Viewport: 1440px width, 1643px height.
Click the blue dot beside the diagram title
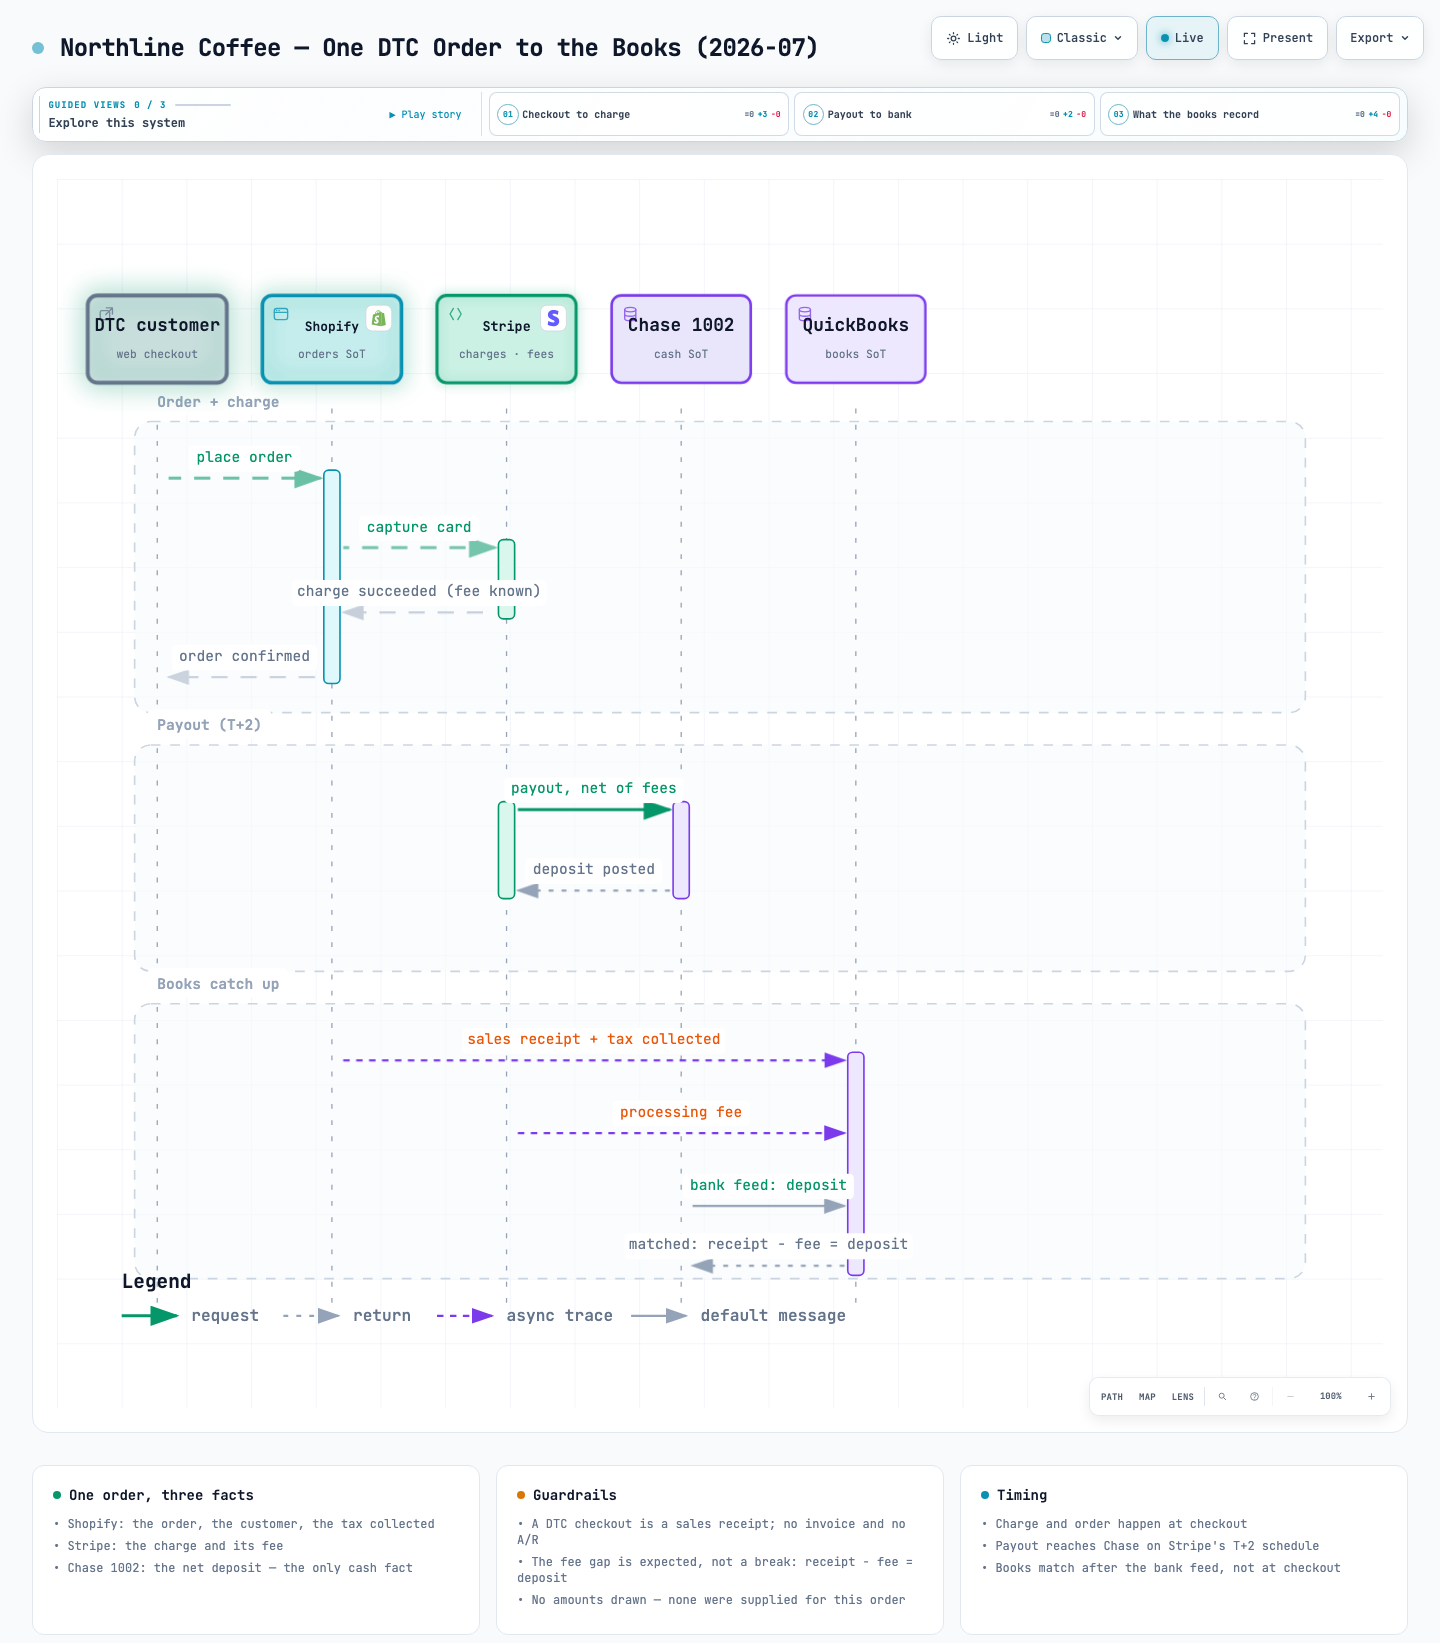point(38,48)
